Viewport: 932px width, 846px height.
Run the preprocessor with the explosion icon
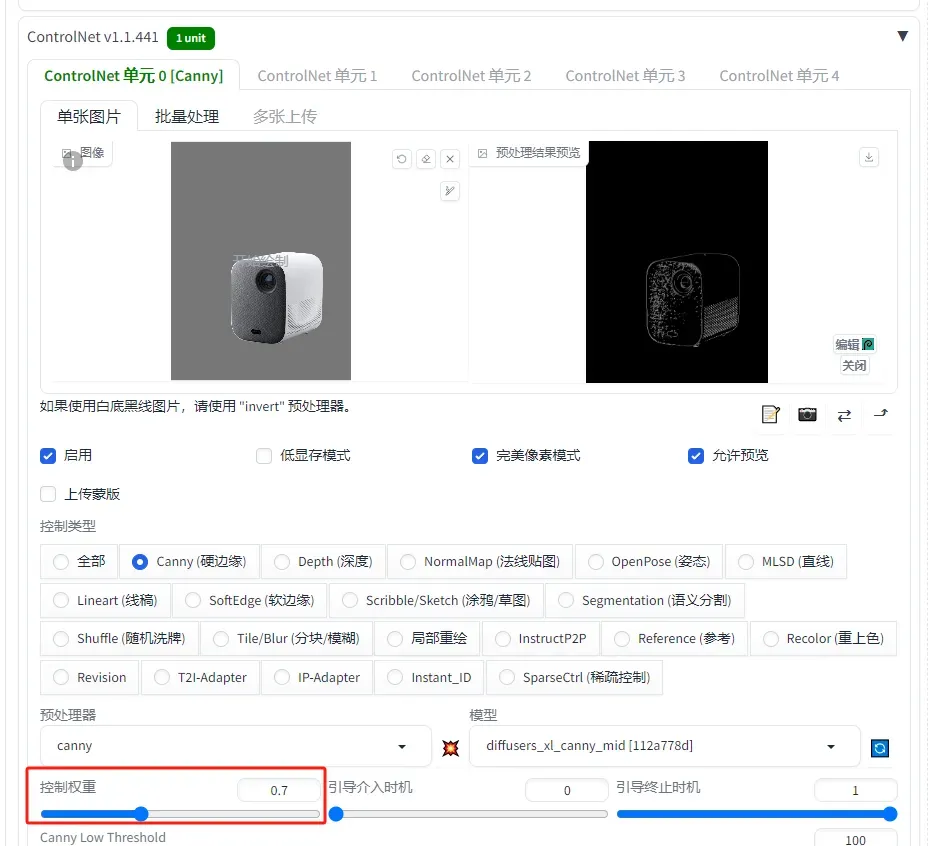pos(451,747)
